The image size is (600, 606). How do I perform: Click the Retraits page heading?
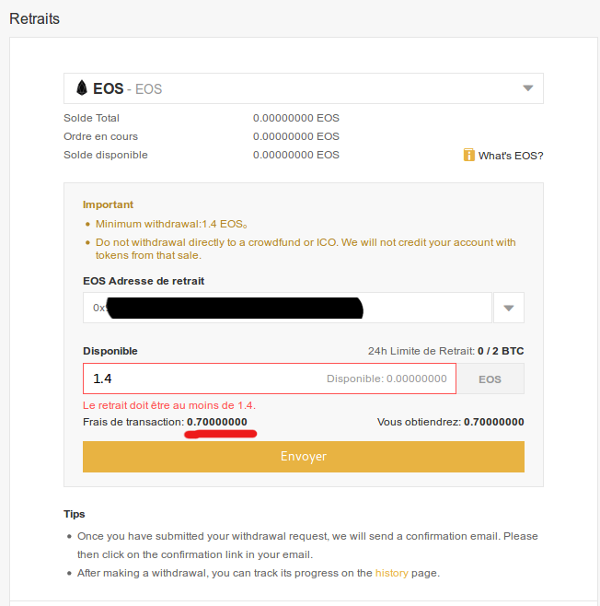pyautogui.click(x=34, y=19)
